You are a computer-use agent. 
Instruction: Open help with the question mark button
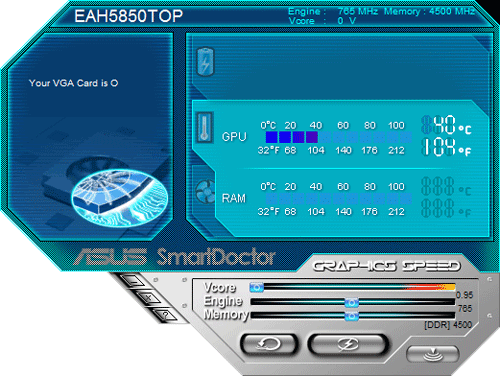(x=166, y=314)
